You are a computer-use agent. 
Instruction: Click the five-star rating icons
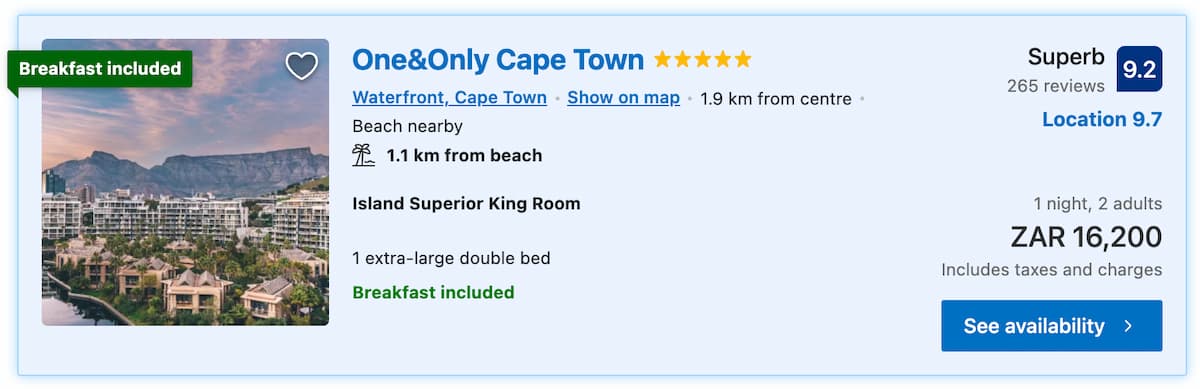702,60
